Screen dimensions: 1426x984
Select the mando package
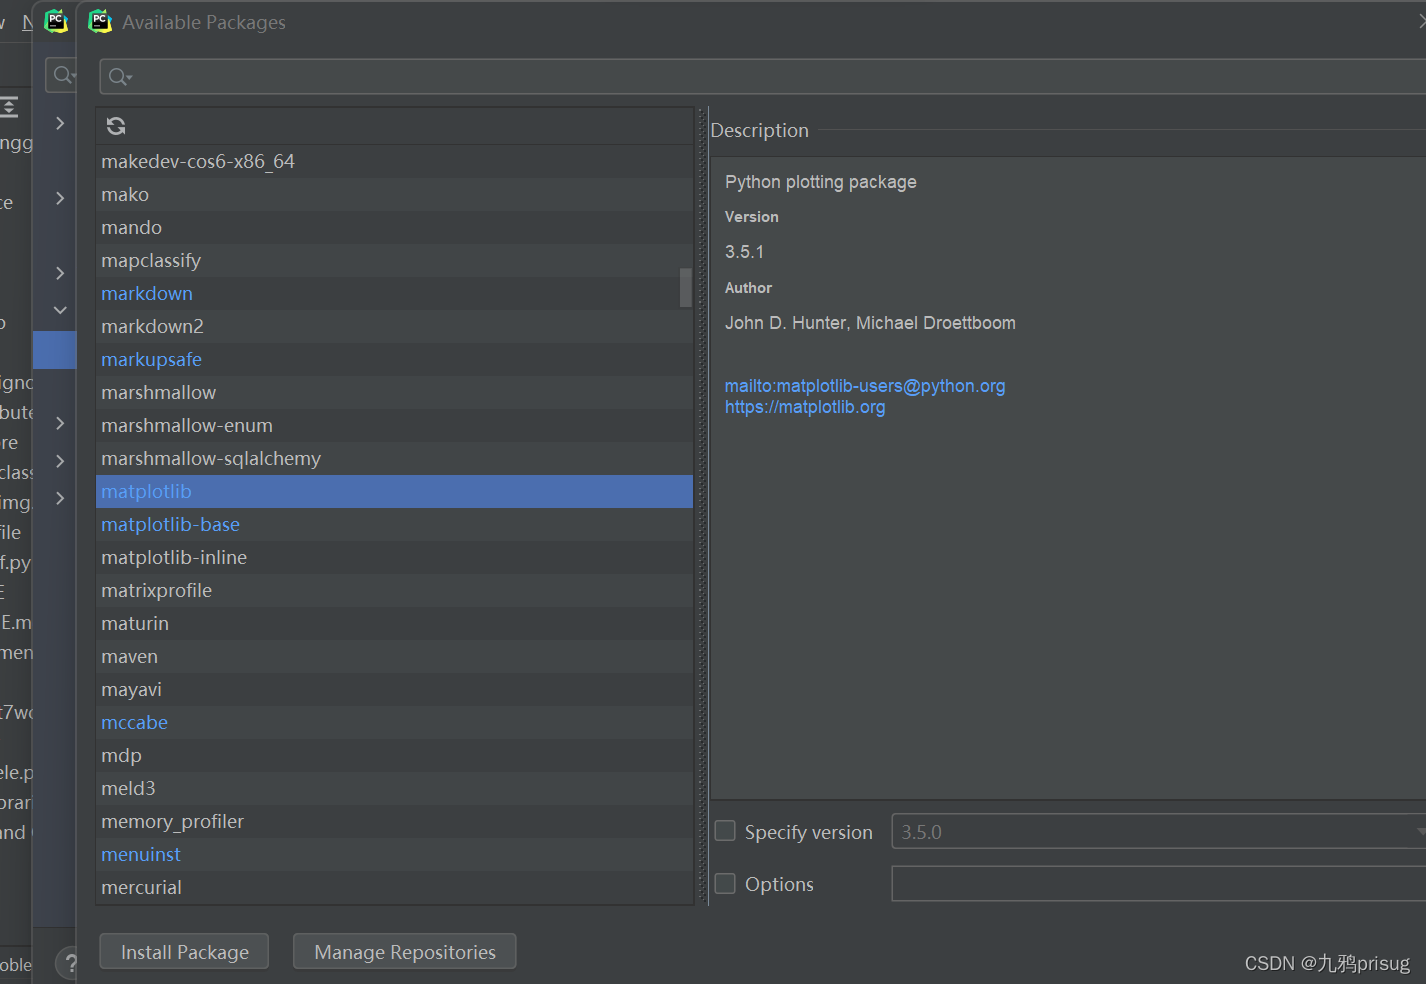395,227
